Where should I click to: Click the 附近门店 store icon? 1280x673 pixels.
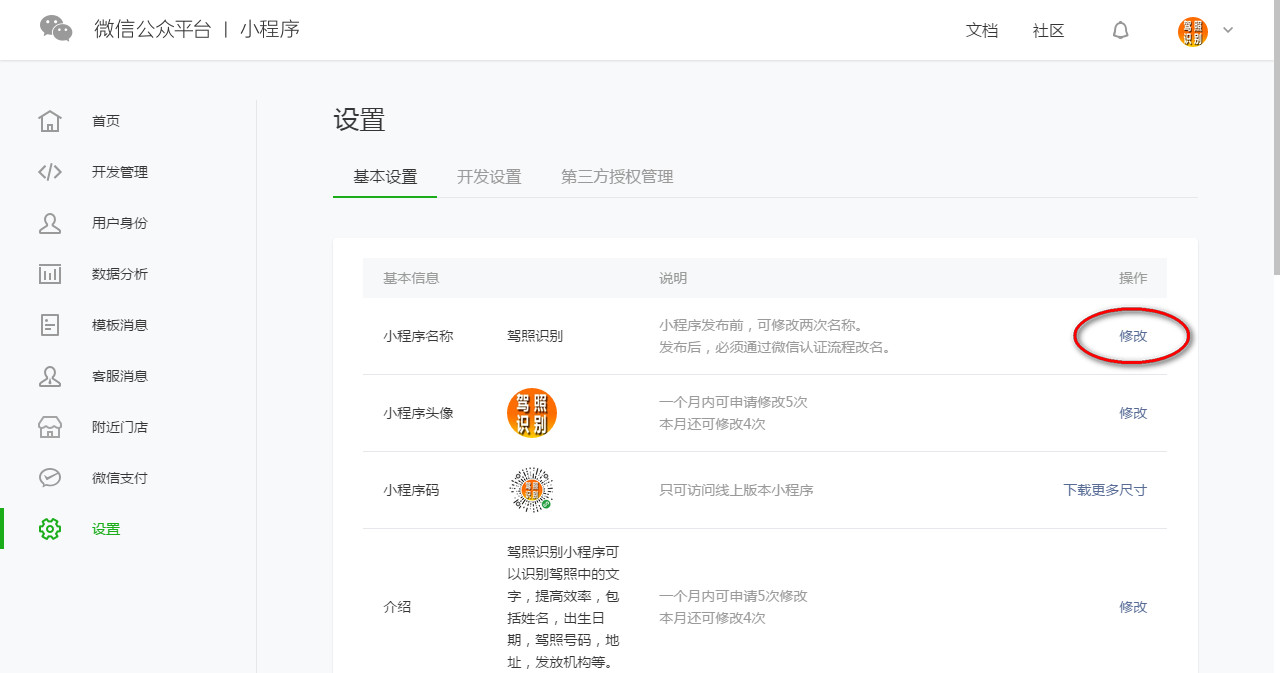pyautogui.click(x=50, y=427)
